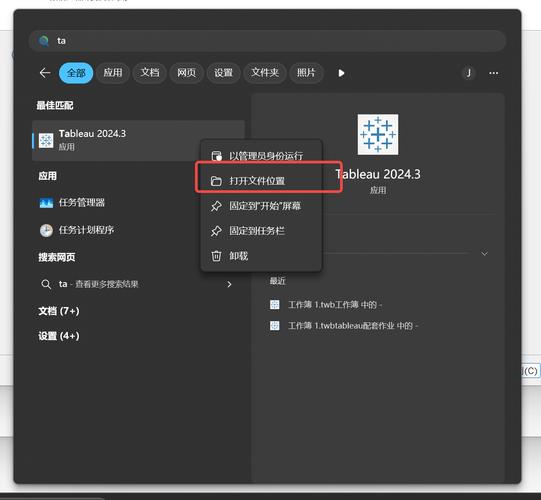Click the search box containing ta

pos(267,41)
